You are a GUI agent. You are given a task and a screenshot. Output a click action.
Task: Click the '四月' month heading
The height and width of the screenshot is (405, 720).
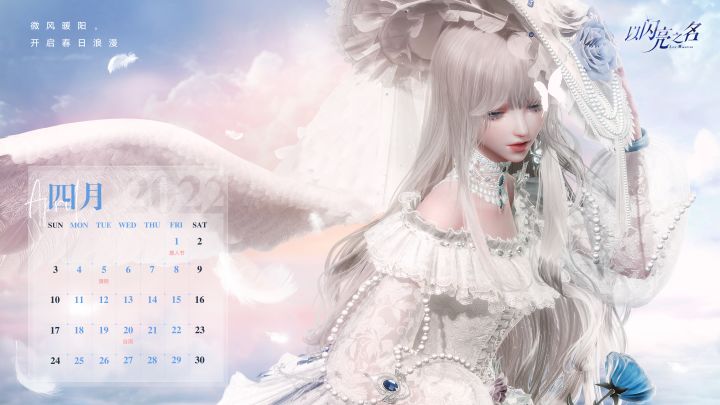click(75, 196)
